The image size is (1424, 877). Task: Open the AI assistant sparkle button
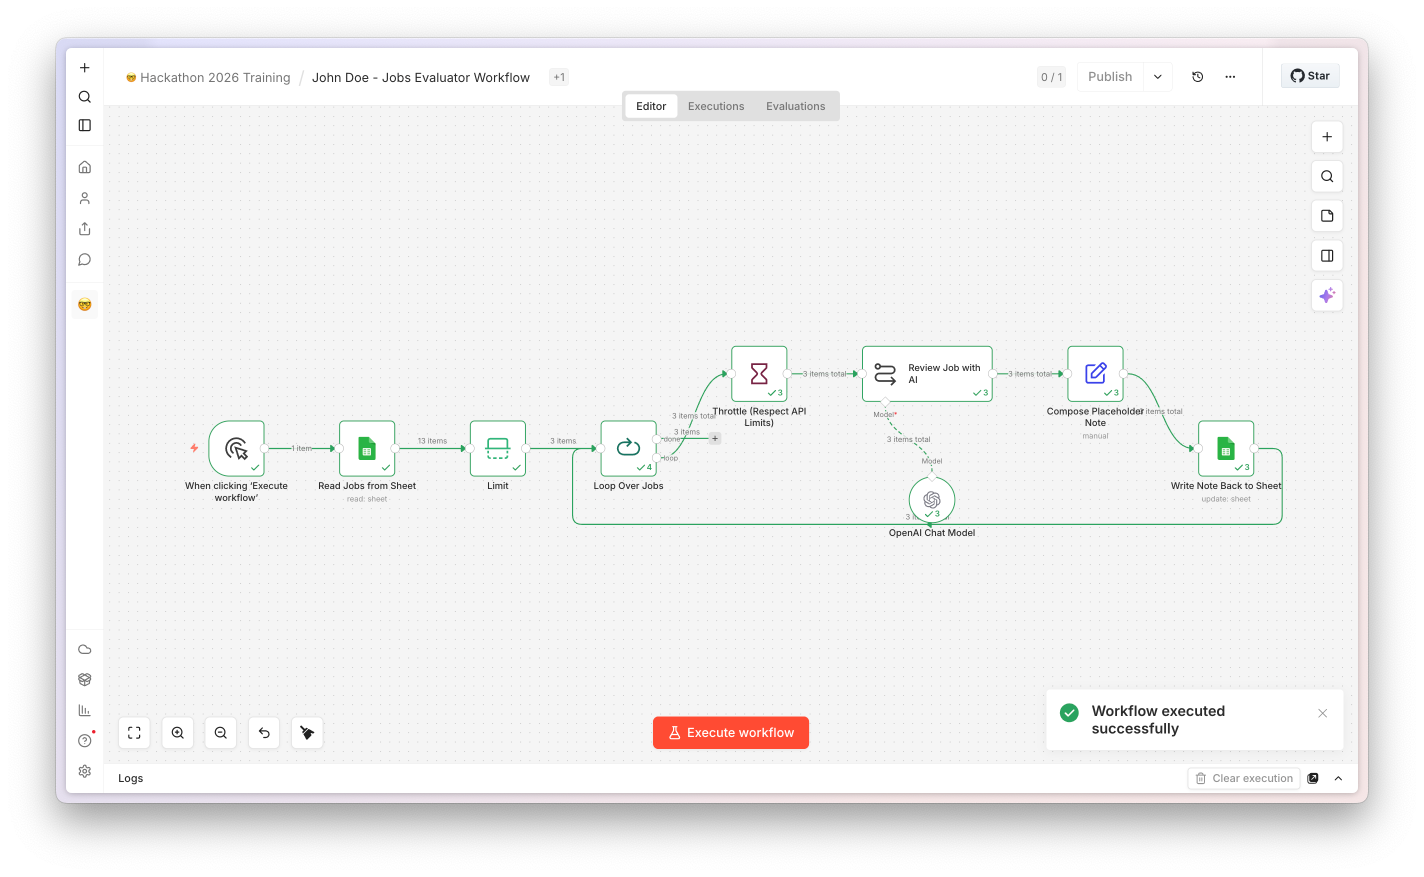click(x=1327, y=295)
